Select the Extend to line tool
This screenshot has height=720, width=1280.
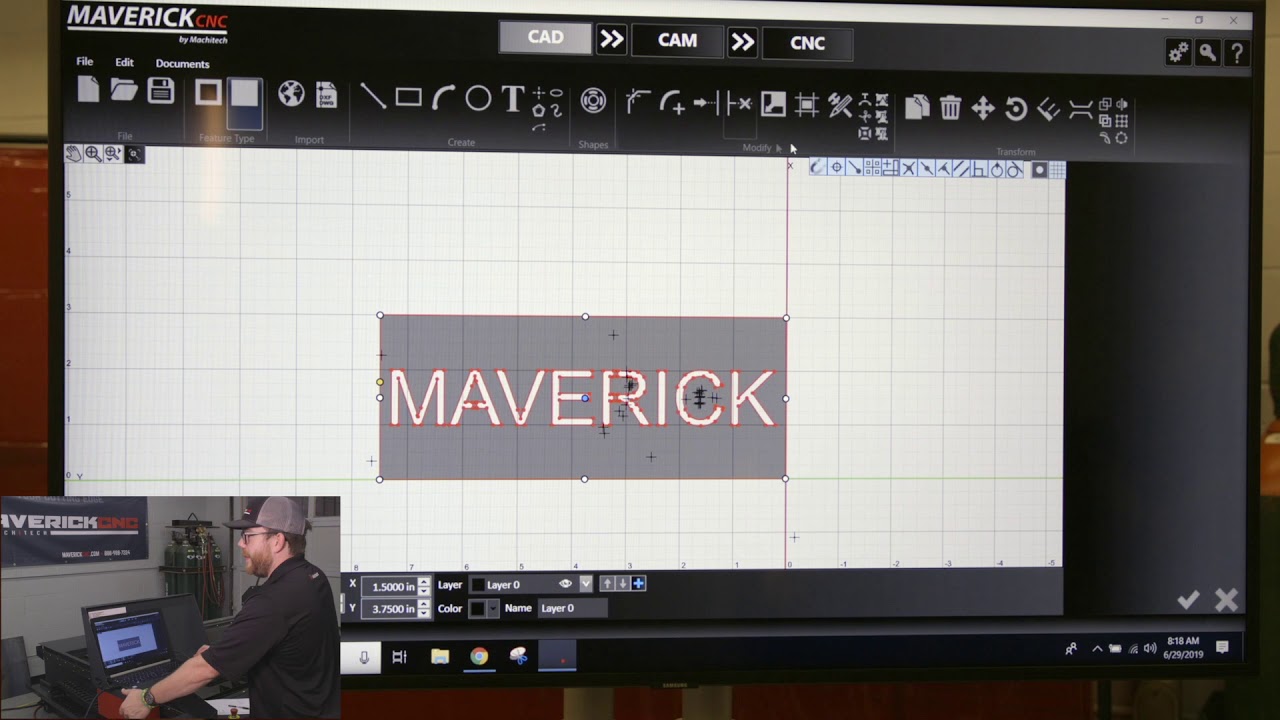pos(706,102)
